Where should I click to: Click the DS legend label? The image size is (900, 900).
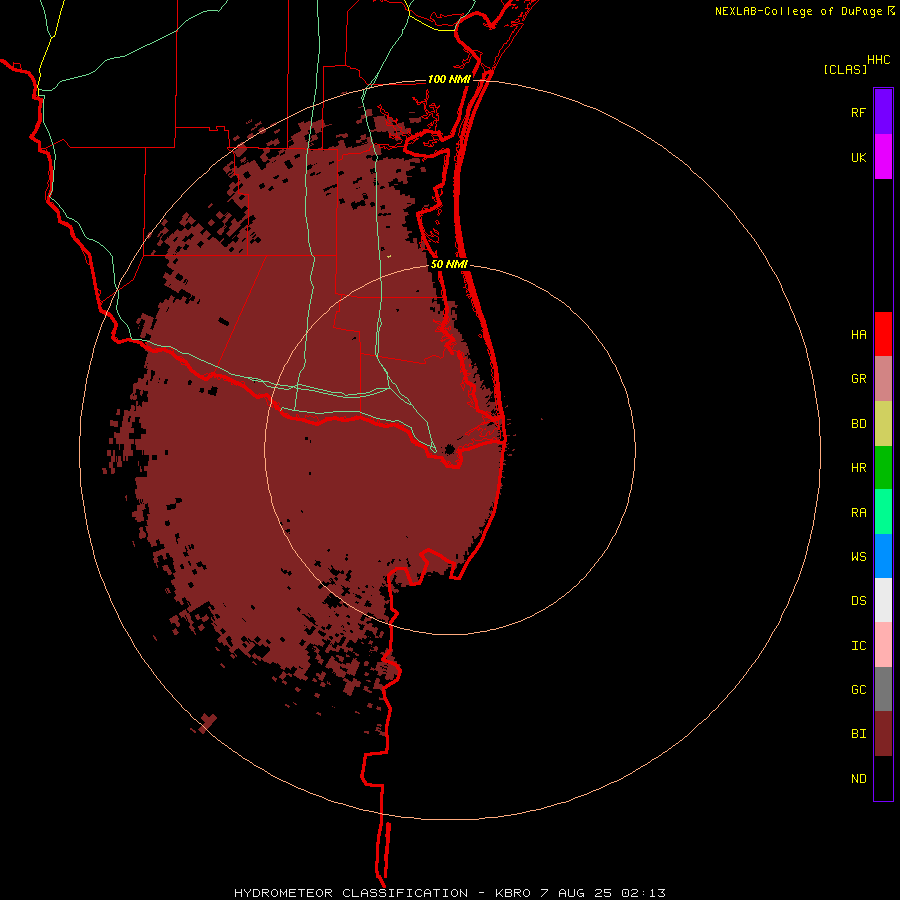click(x=858, y=601)
